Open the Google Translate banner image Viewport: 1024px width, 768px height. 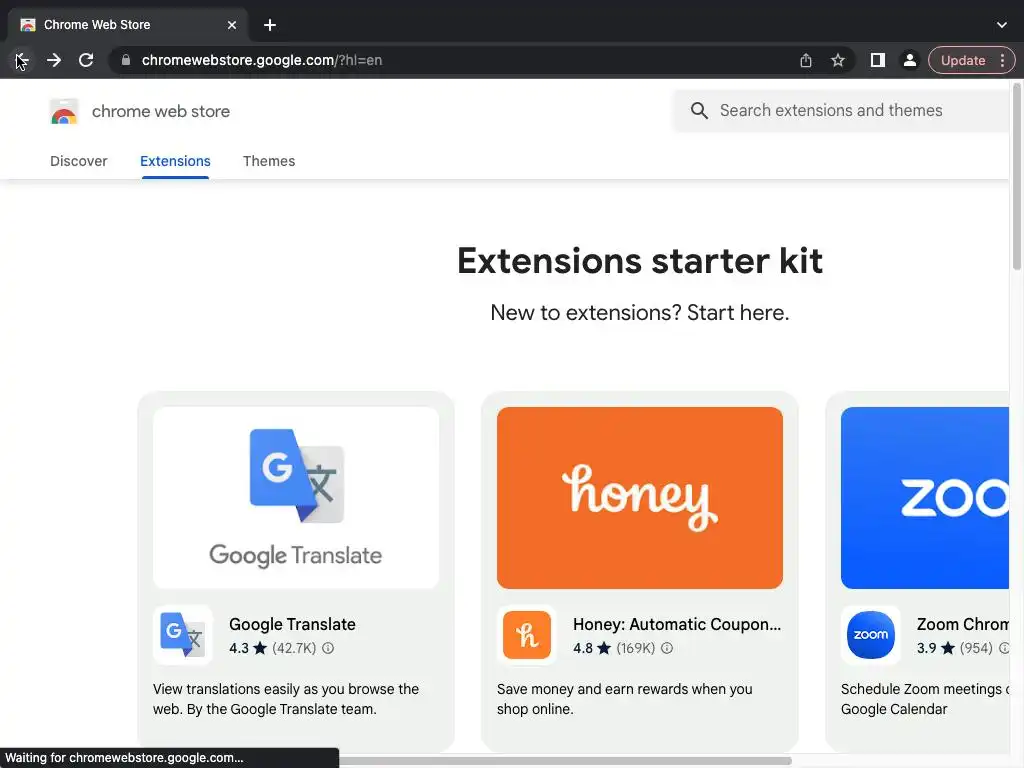[x=296, y=498]
